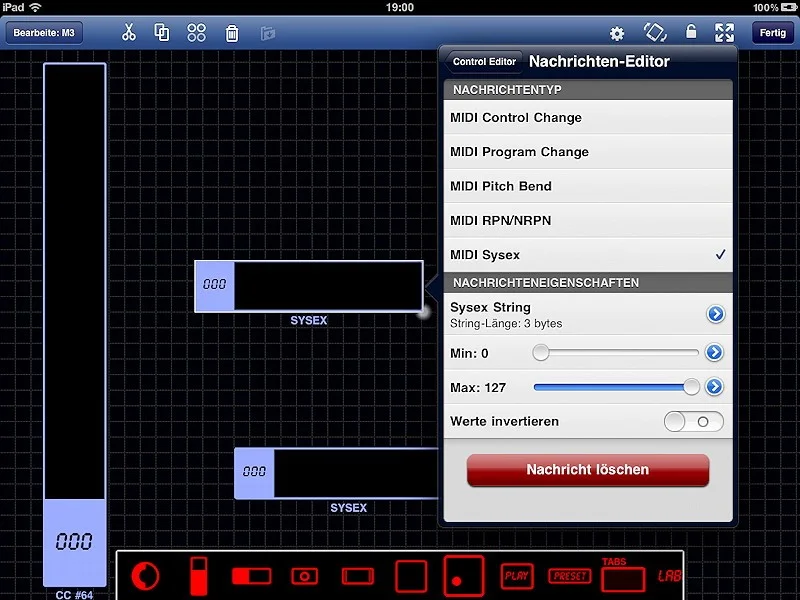Viewport: 800px width, 600px height.
Task: Select the checked MIDI Sysex message type
Action: click(588, 255)
